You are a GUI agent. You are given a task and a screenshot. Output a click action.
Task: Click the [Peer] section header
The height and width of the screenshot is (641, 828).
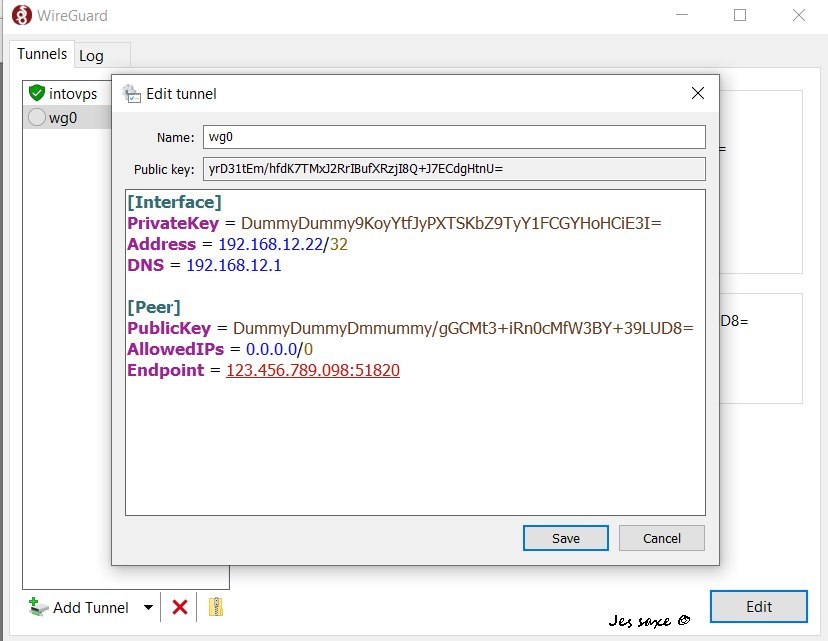[x=154, y=307]
